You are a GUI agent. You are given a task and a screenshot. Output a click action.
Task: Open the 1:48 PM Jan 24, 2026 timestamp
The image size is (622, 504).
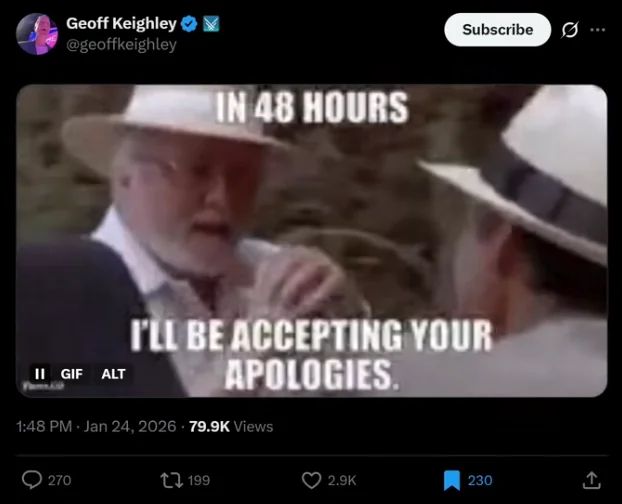click(96, 426)
